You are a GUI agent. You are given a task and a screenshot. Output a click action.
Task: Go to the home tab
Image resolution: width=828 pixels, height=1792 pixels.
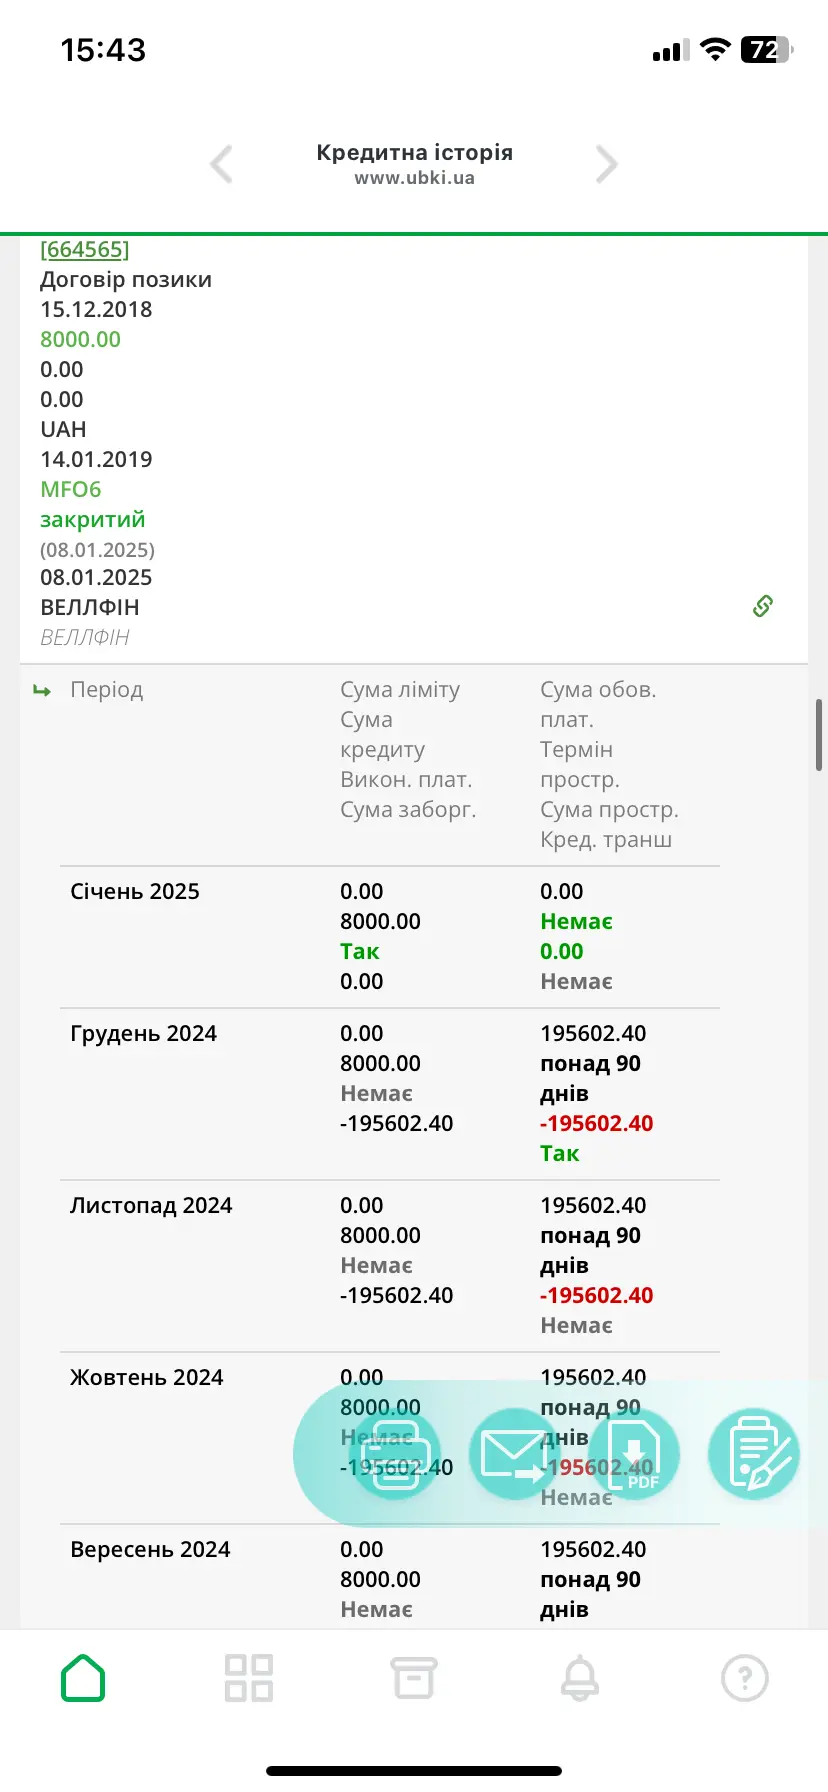pyautogui.click(x=83, y=1677)
